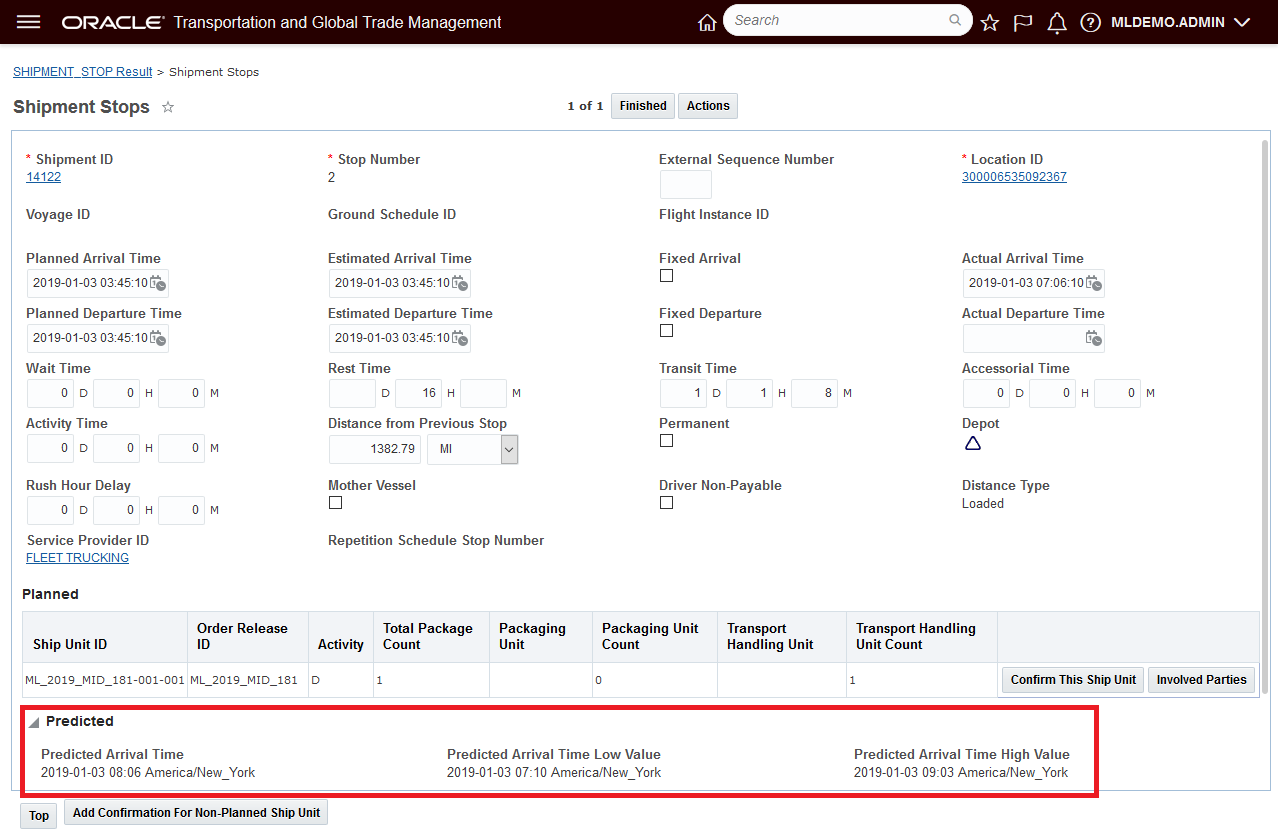Collapse the Predicted section
The image size is (1278, 830).
click(33, 722)
